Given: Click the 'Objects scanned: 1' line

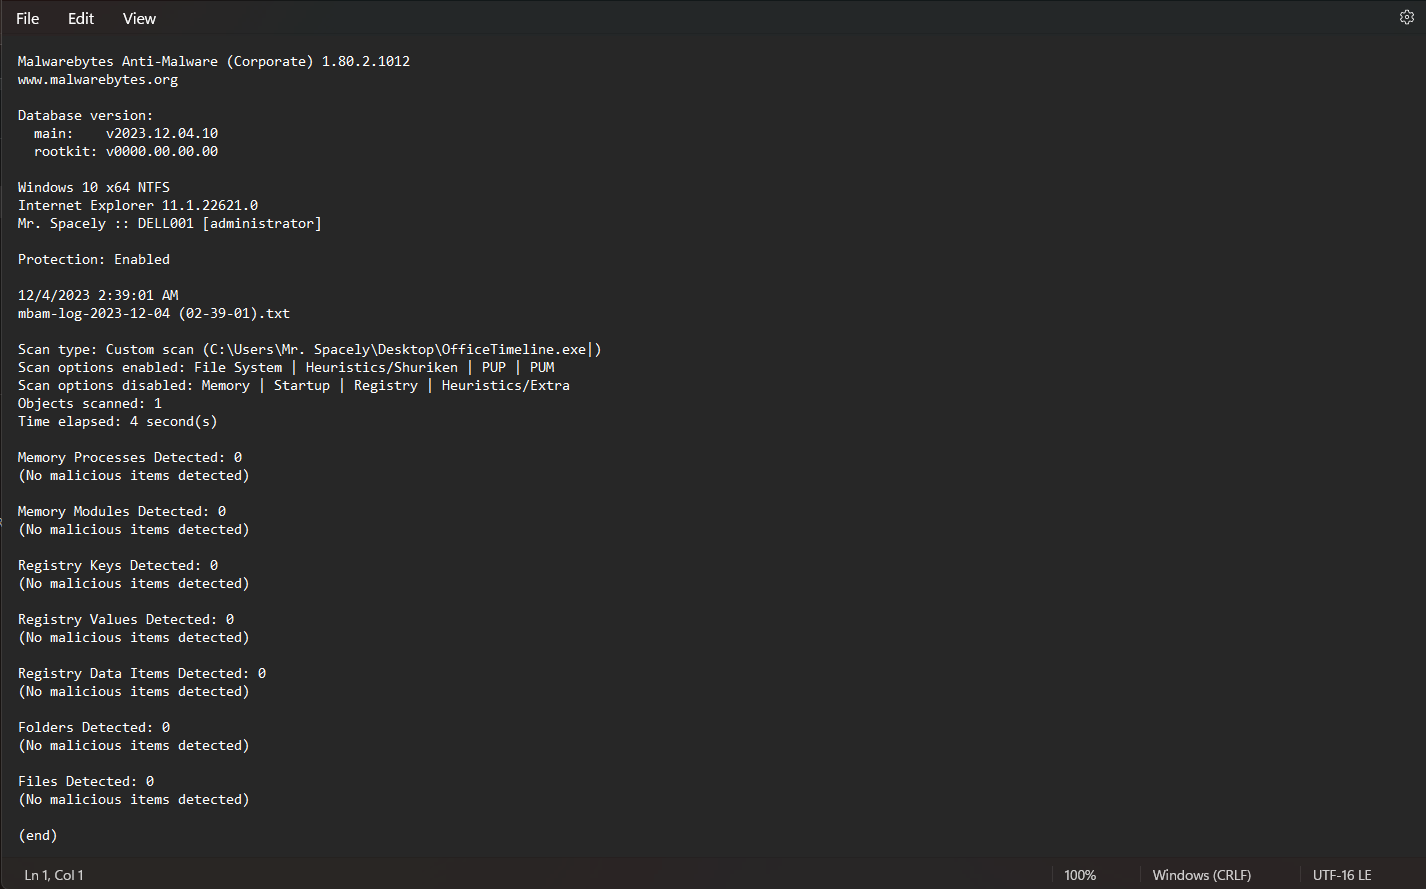Looking at the screenshot, I should click(x=90, y=404).
